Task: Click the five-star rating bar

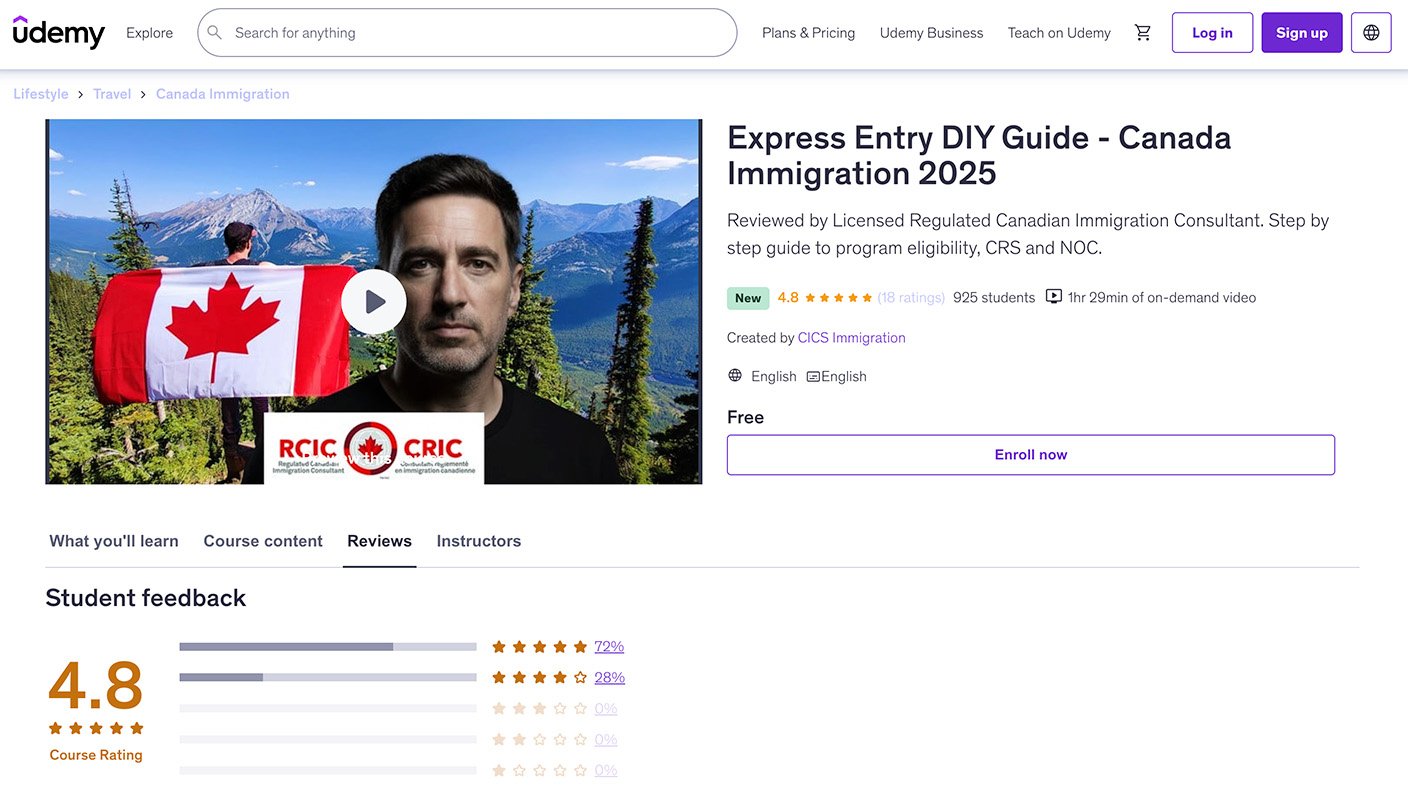Action: (x=328, y=647)
